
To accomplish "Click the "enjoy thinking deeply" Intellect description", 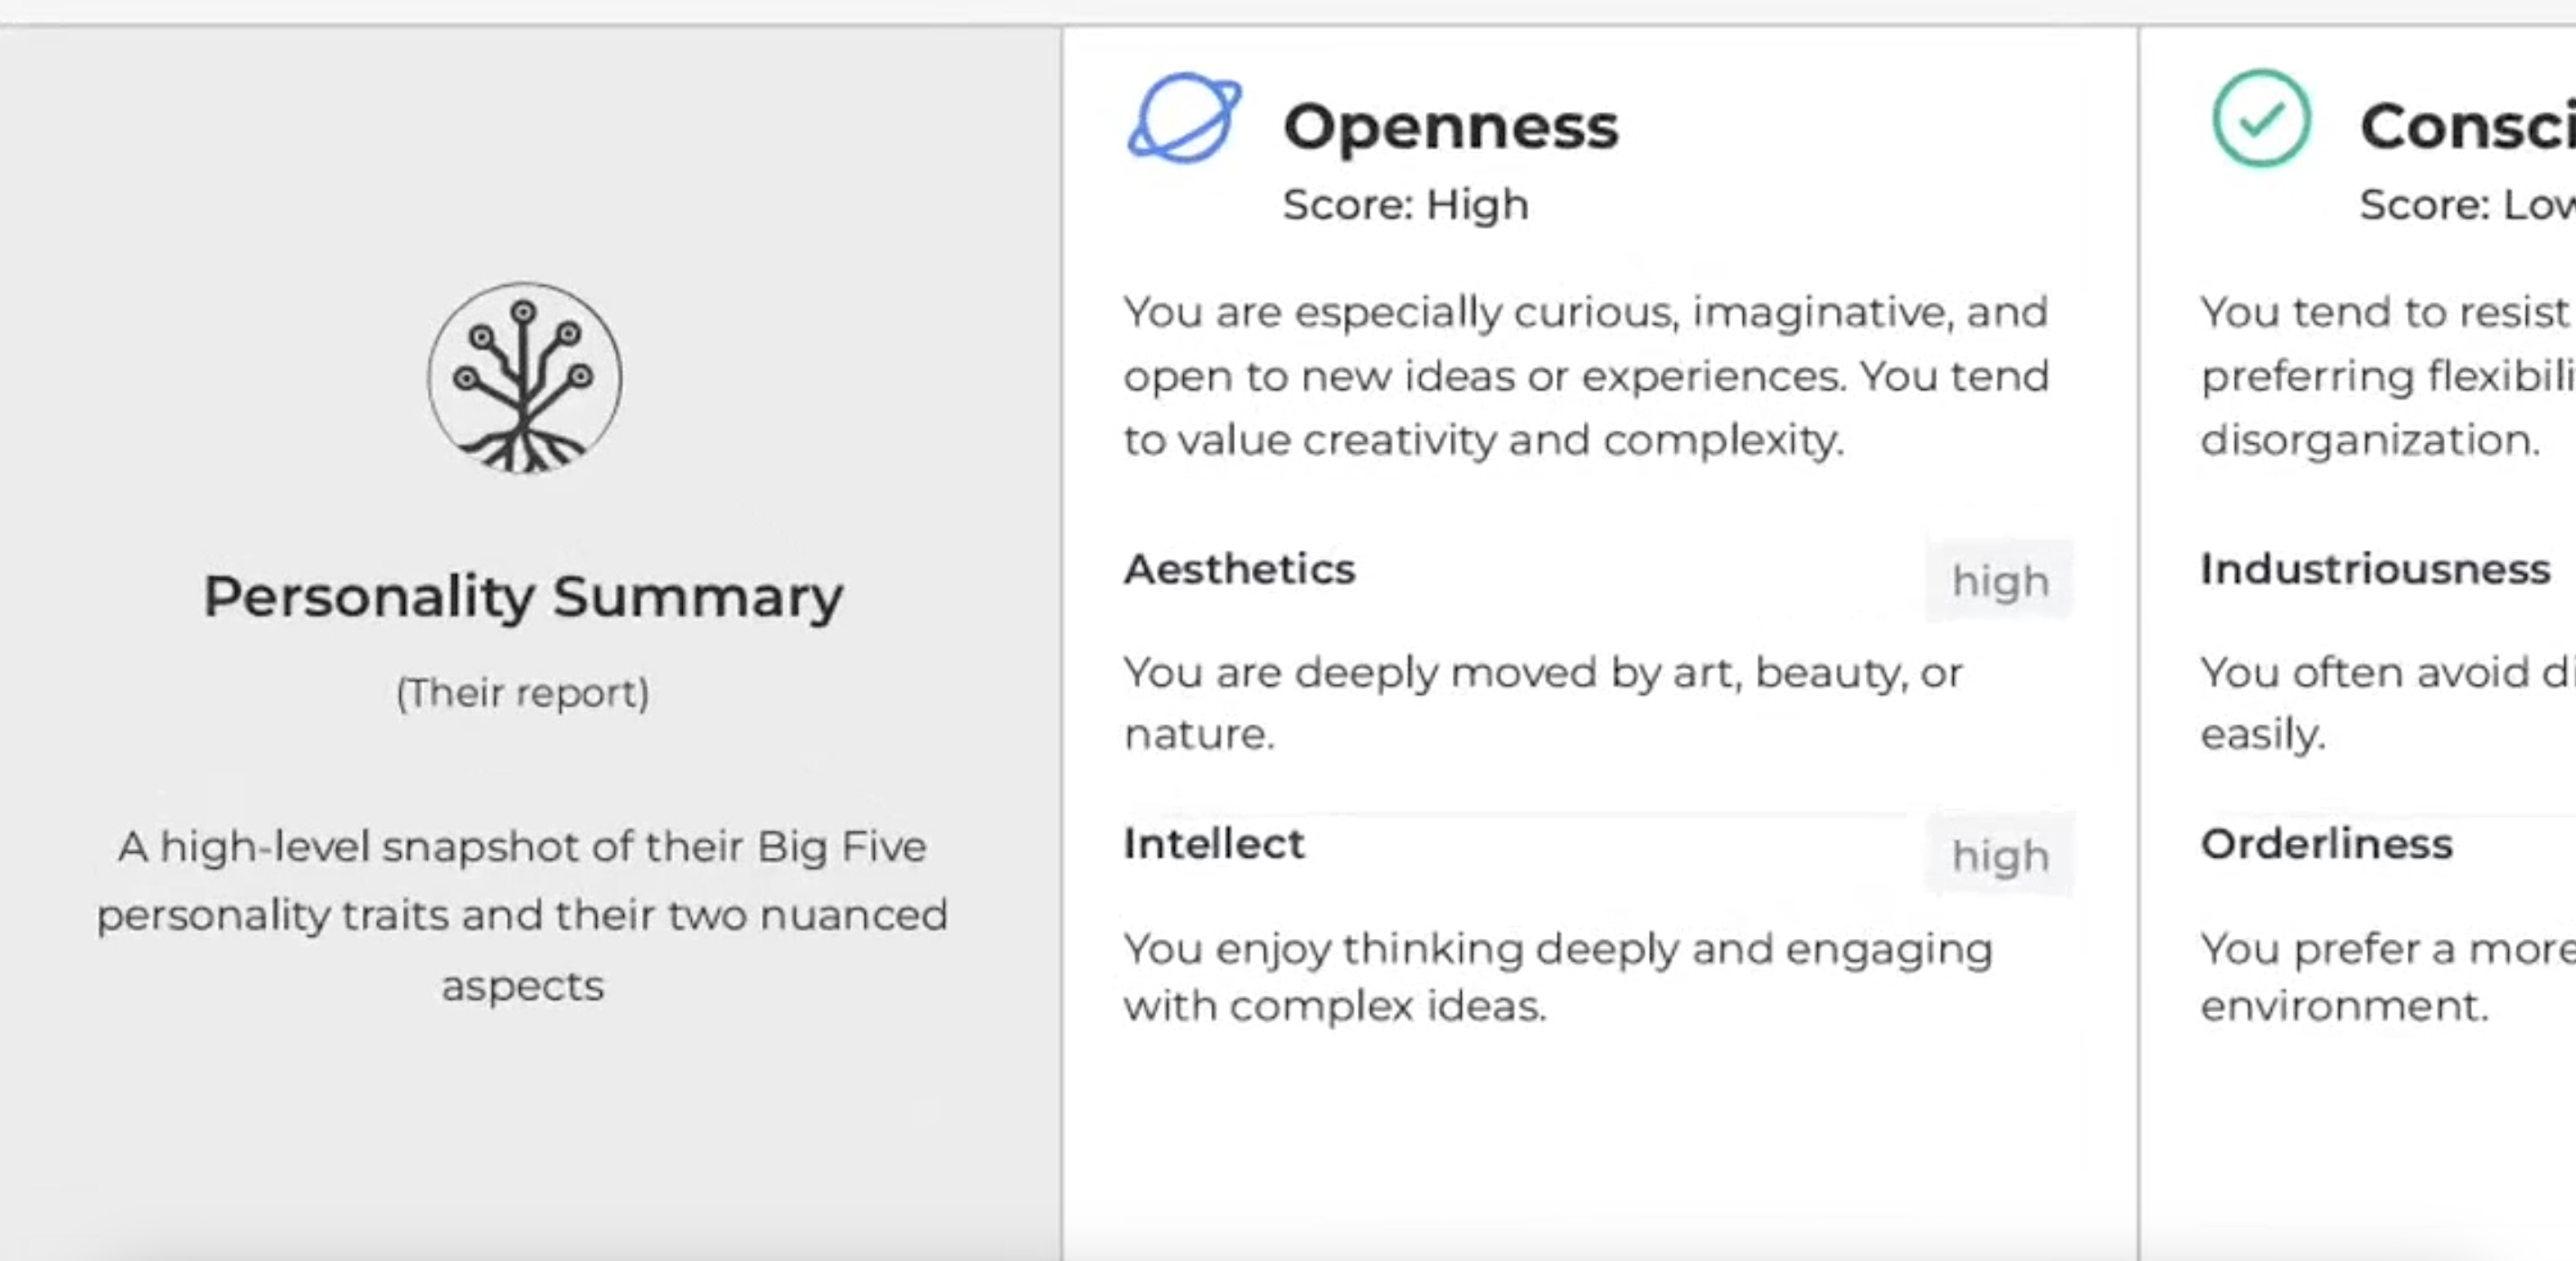I will (1557, 977).
